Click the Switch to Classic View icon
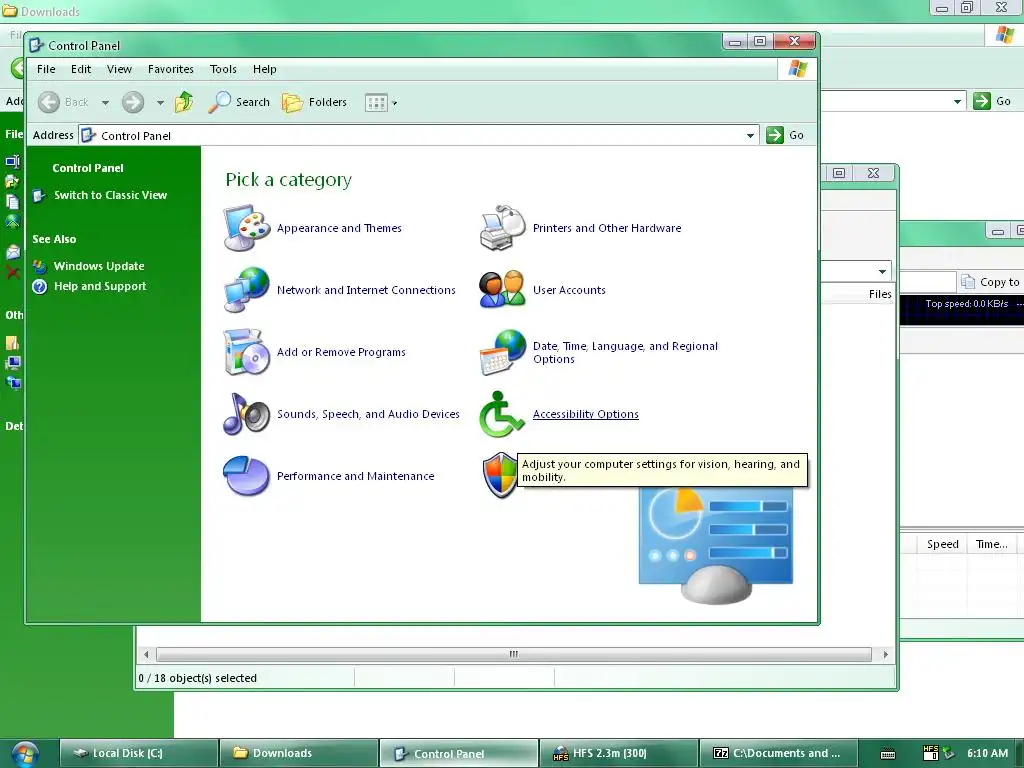 click(39, 195)
